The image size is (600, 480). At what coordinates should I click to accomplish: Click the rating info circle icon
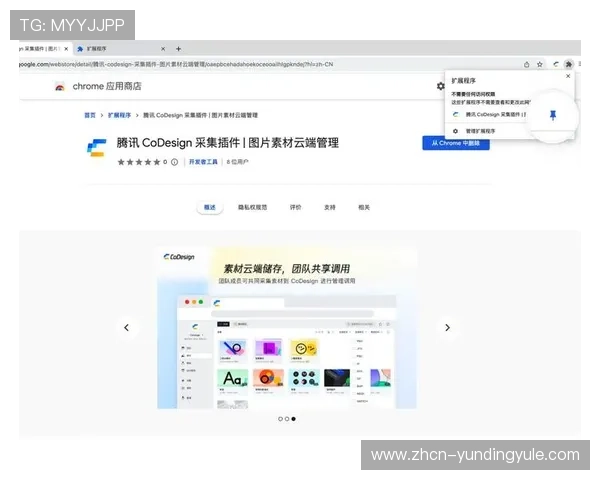point(174,162)
